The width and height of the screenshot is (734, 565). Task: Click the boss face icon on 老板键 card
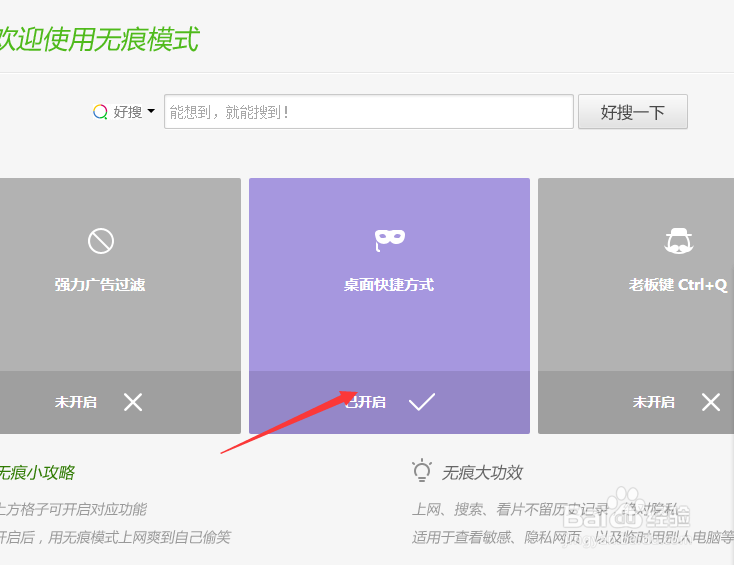coord(679,241)
